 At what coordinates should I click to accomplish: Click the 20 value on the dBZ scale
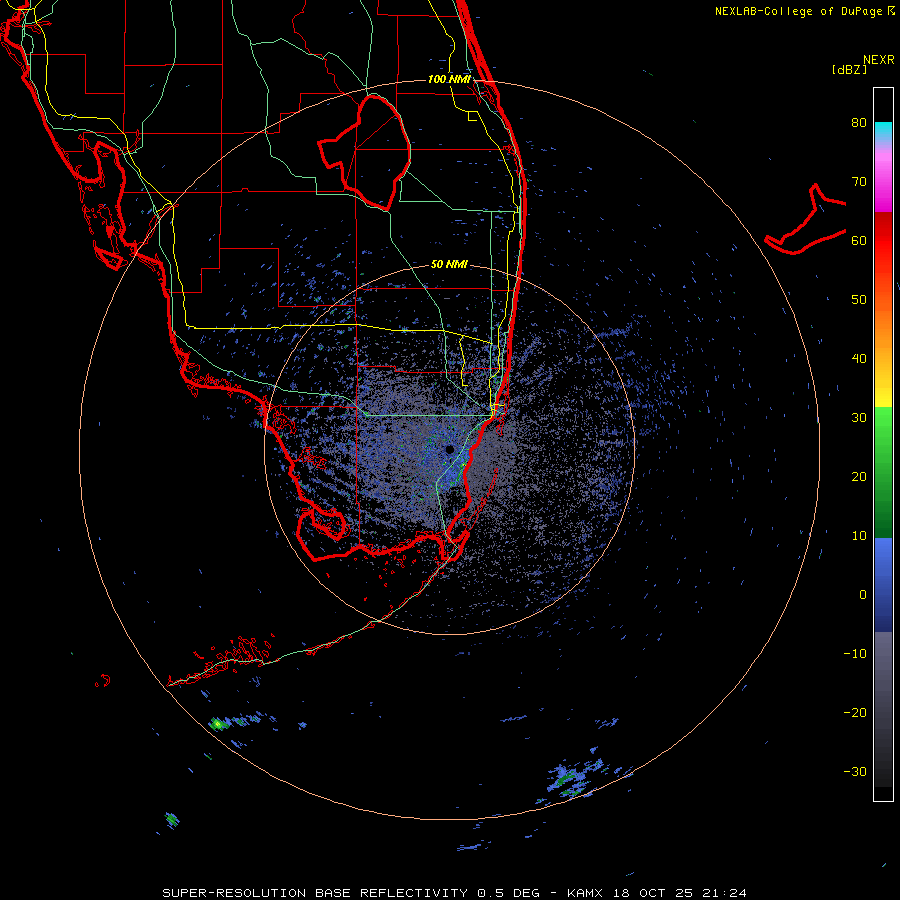point(859,476)
